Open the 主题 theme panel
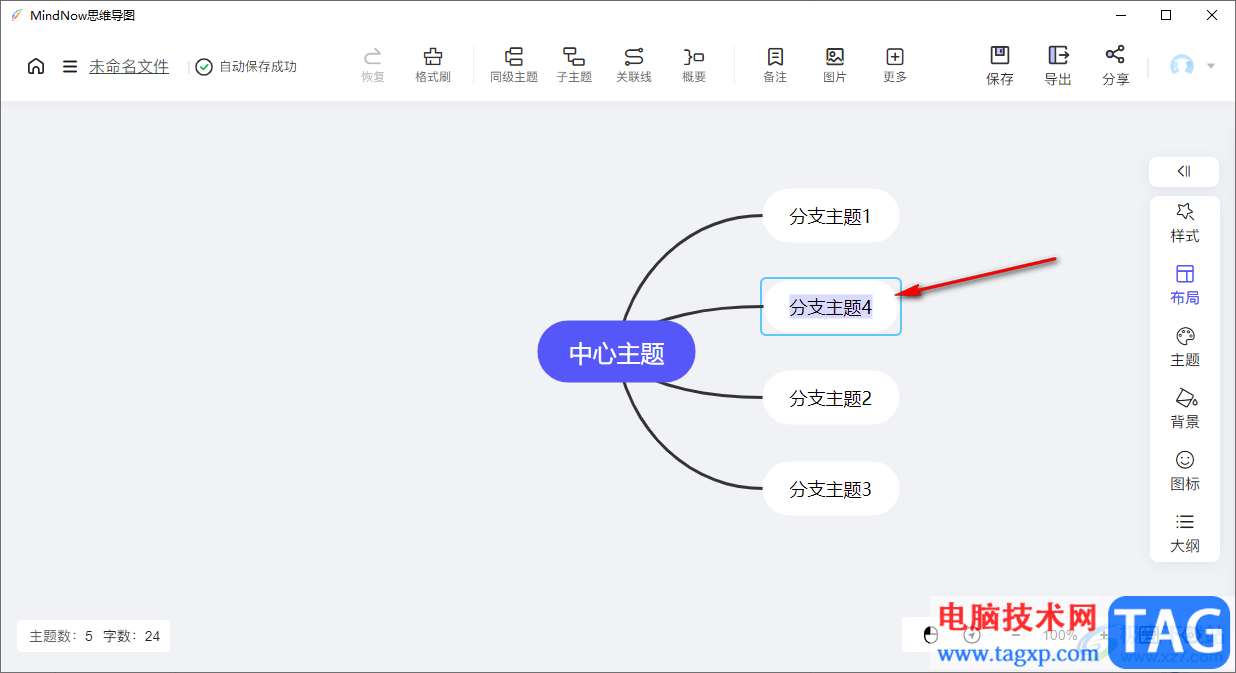 [x=1185, y=348]
